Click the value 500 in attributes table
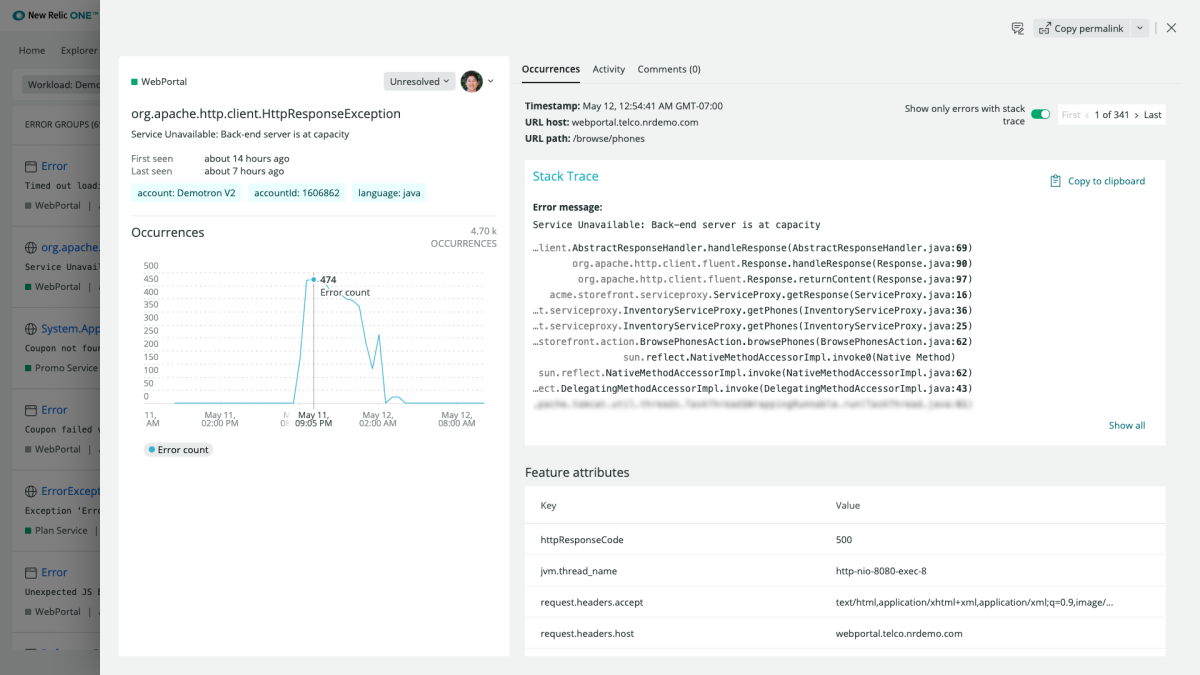Image resolution: width=1200 pixels, height=675 pixels. (x=844, y=540)
